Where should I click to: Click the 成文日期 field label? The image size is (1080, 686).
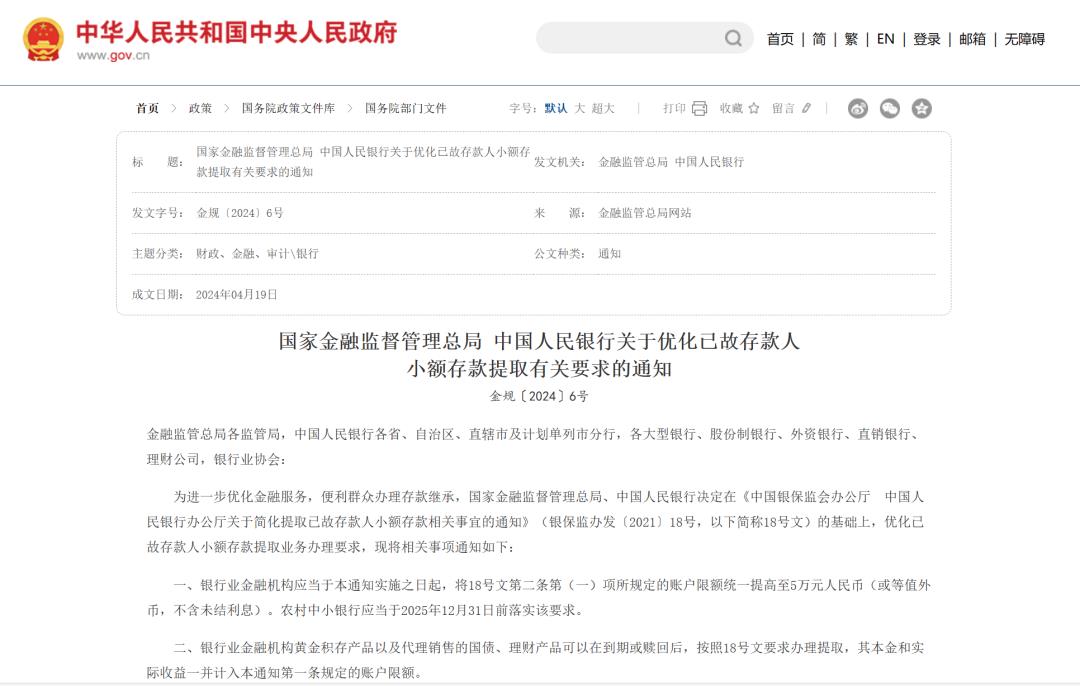[x=158, y=295]
